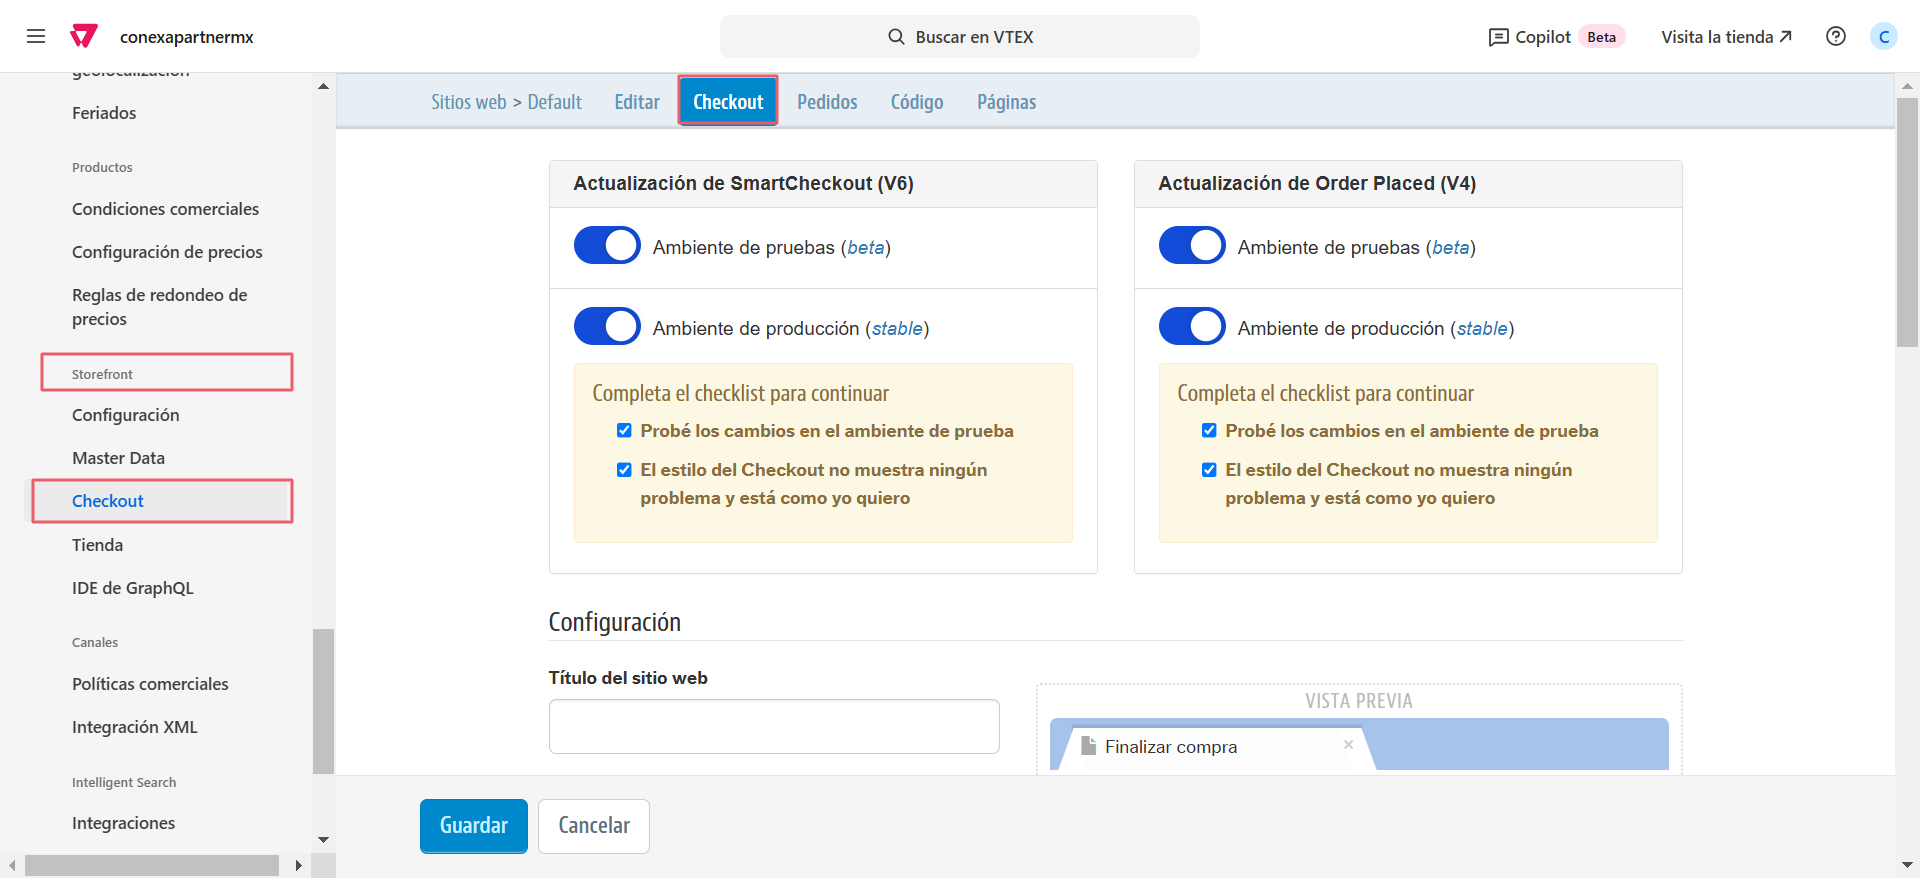Close the Finalizar compra preview tab
1920x878 pixels.
(x=1348, y=745)
